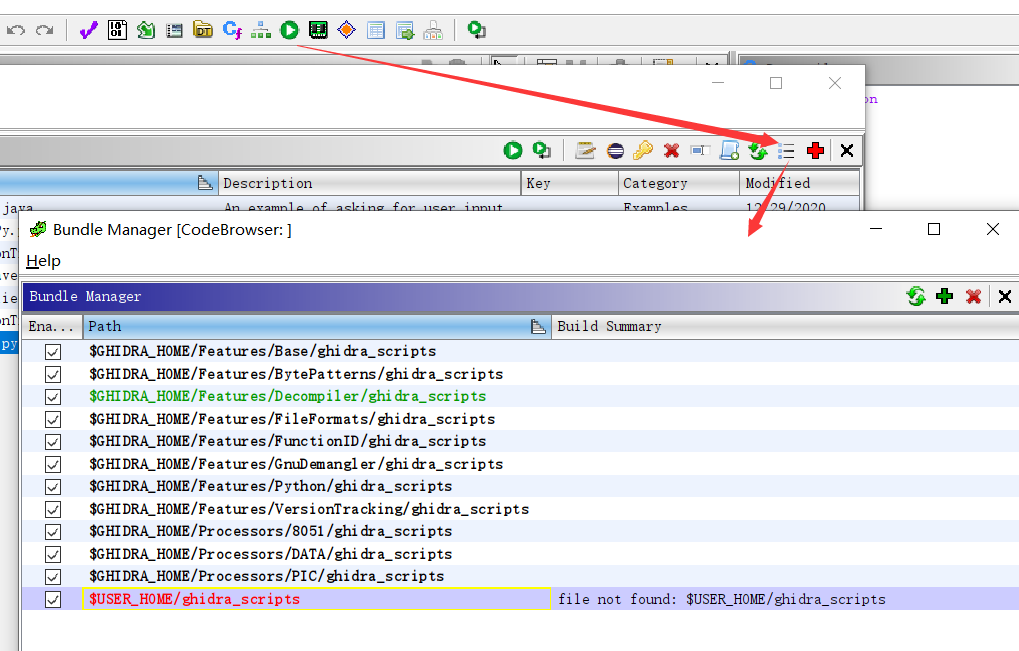Screen dimensions: 1019x651
Task: Click the red cross help icon
Action: 815,151
